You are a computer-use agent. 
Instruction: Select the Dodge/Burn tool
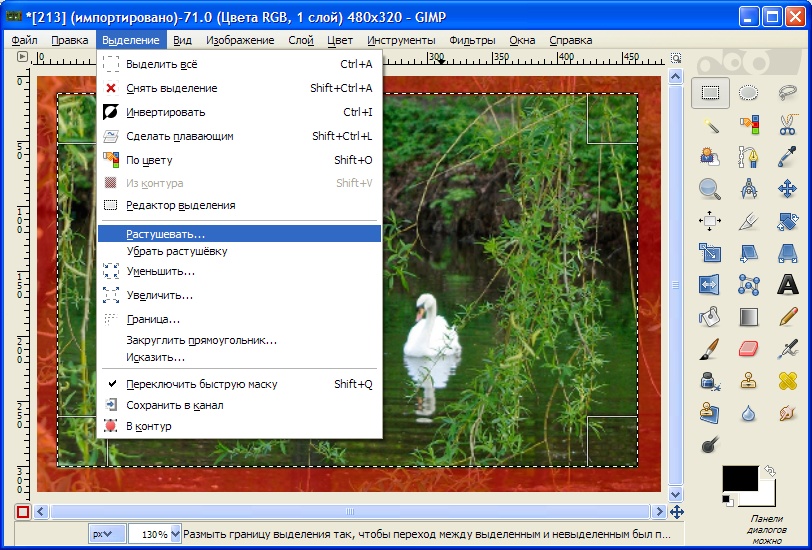(710, 445)
